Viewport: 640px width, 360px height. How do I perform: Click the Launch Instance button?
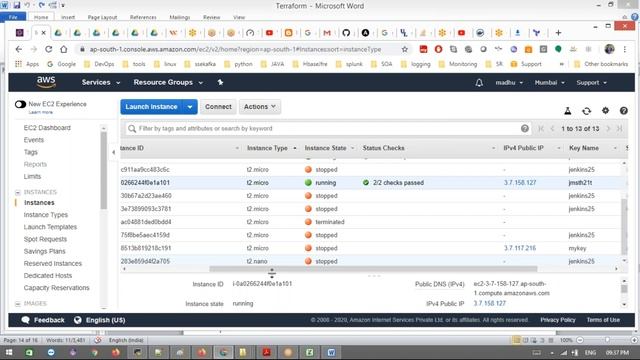tap(151, 107)
